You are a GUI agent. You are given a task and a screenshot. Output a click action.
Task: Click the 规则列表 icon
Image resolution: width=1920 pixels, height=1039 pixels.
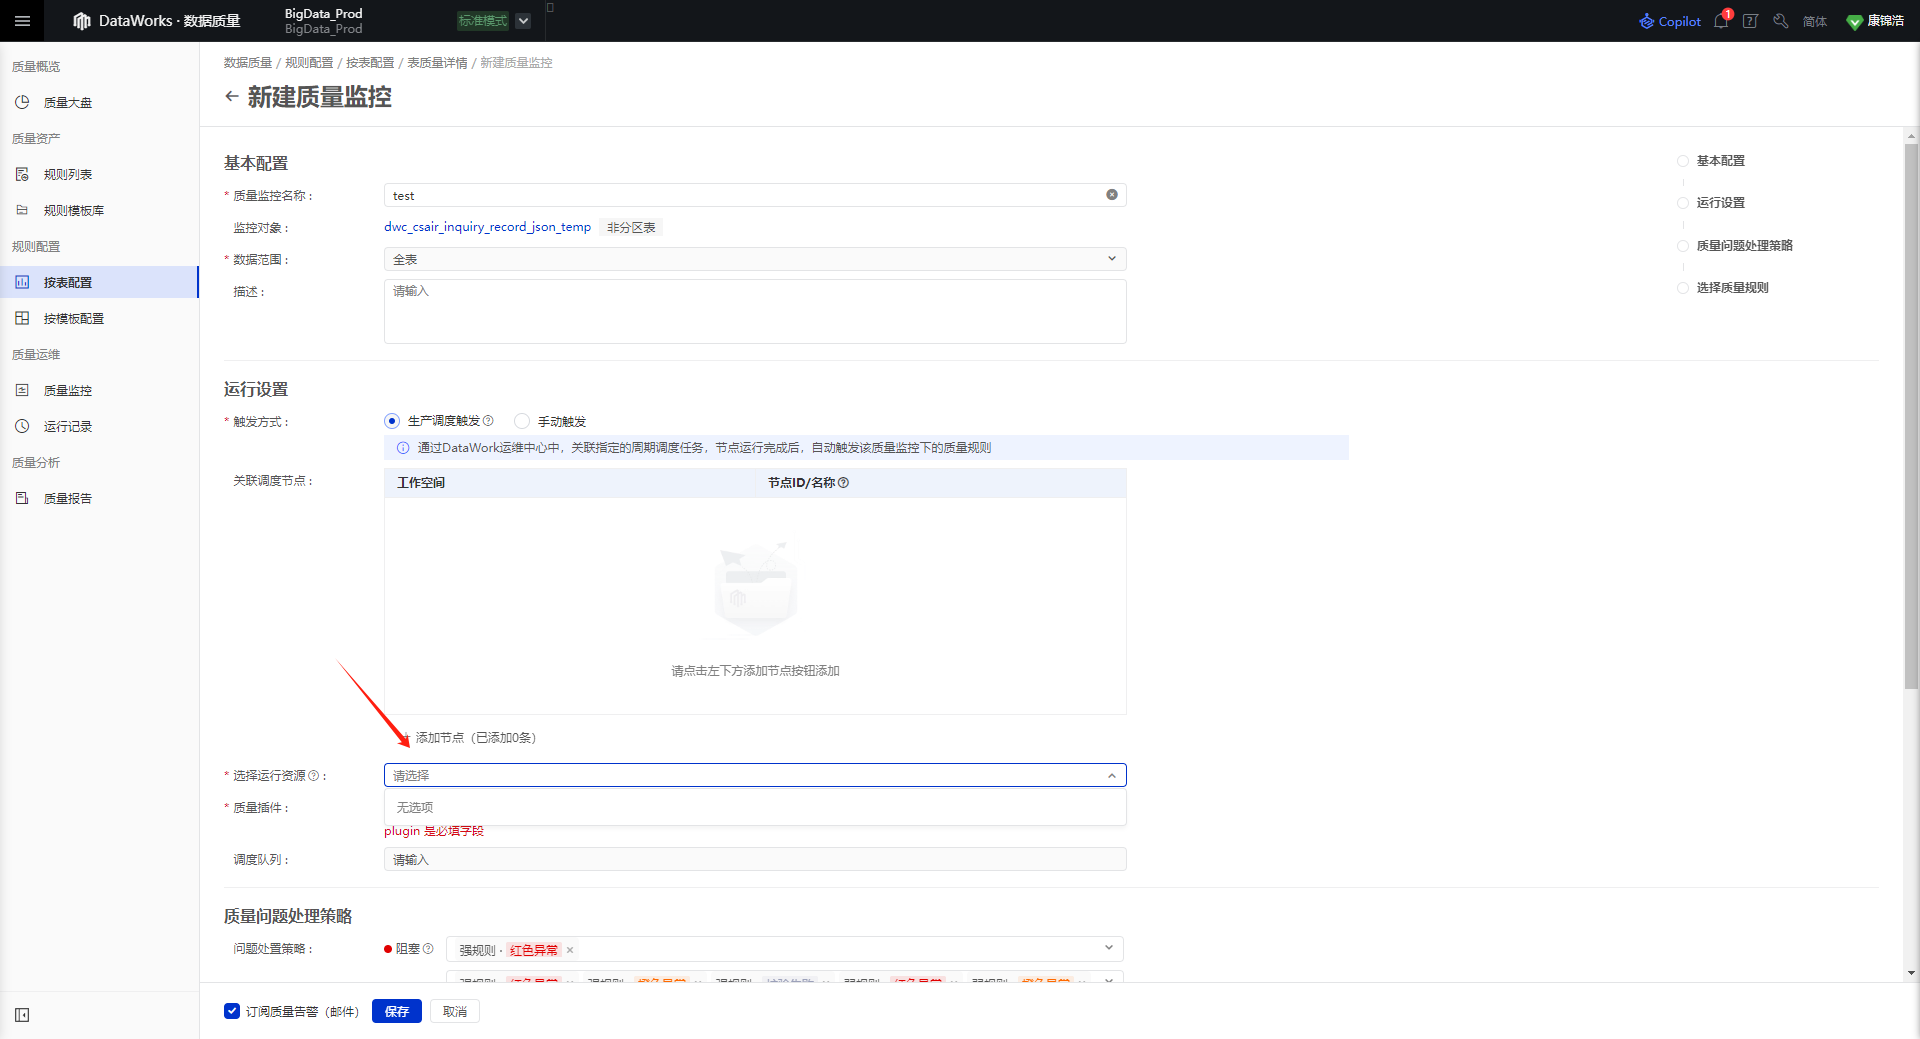tap(22, 174)
